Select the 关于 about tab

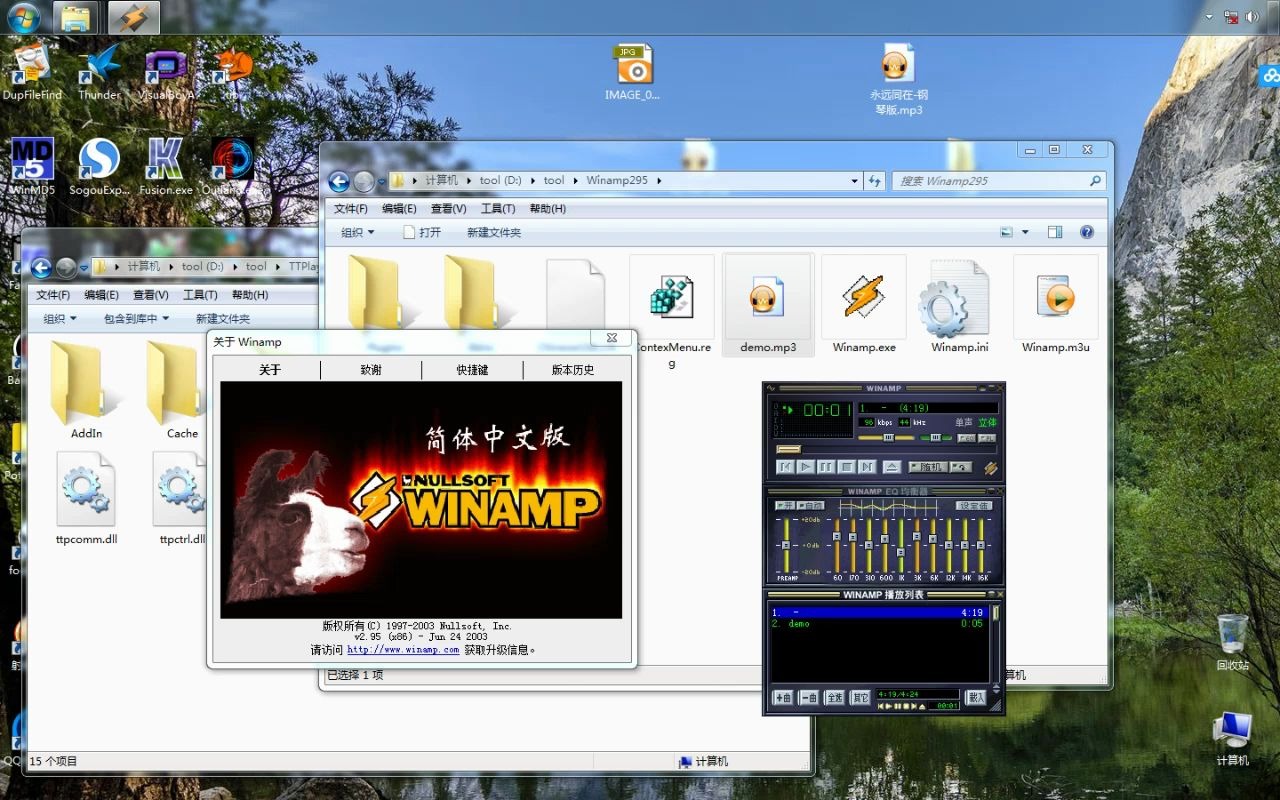270,370
